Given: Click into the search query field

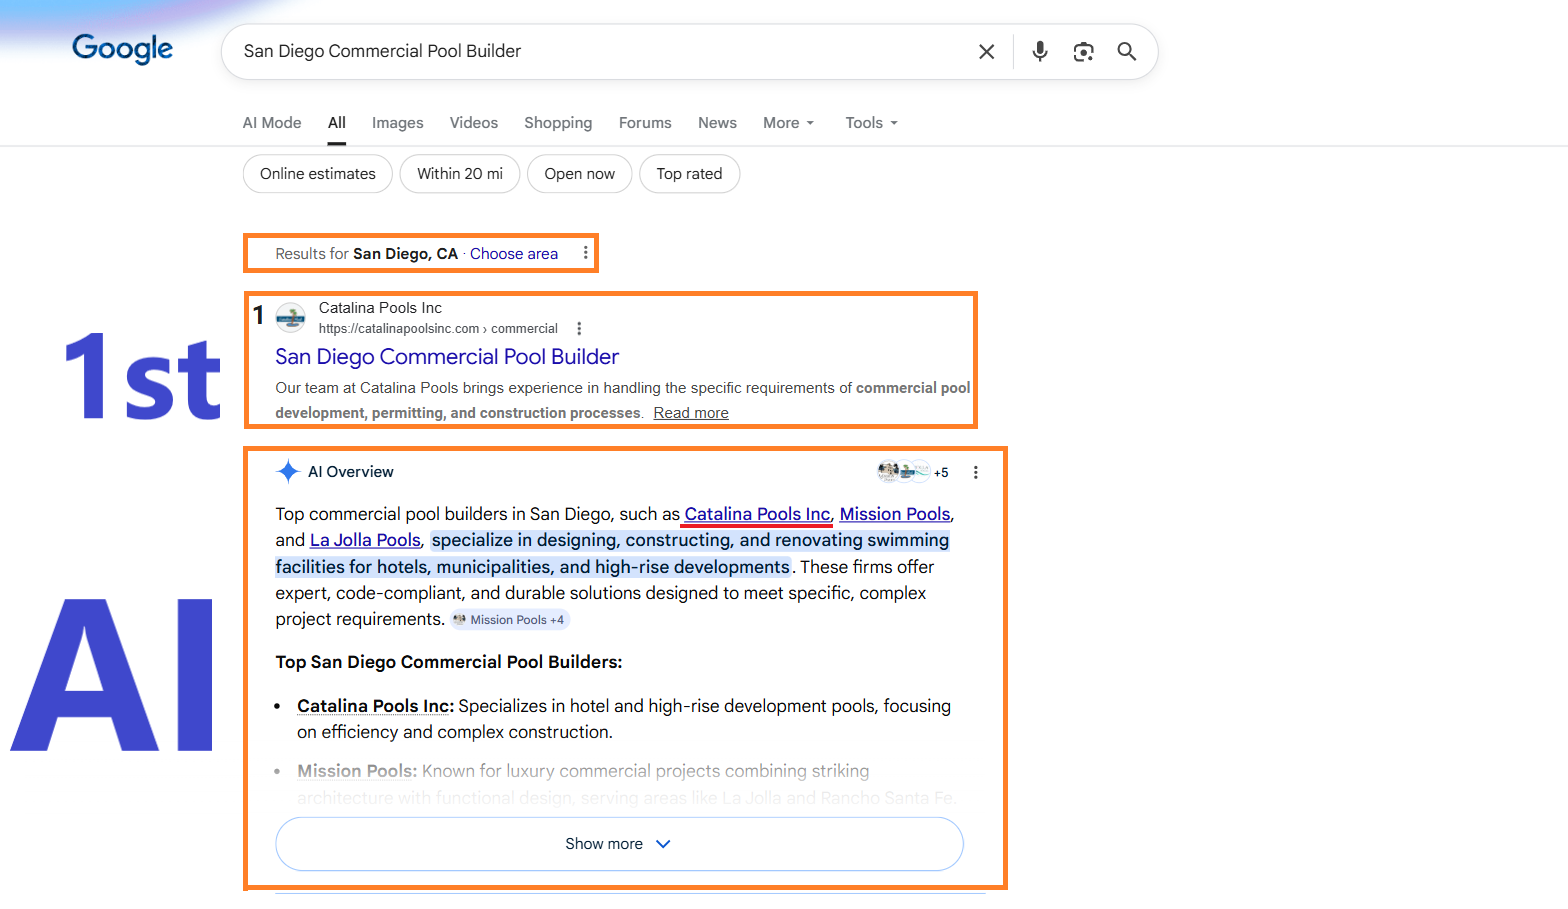Looking at the screenshot, I should (x=600, y=51).
